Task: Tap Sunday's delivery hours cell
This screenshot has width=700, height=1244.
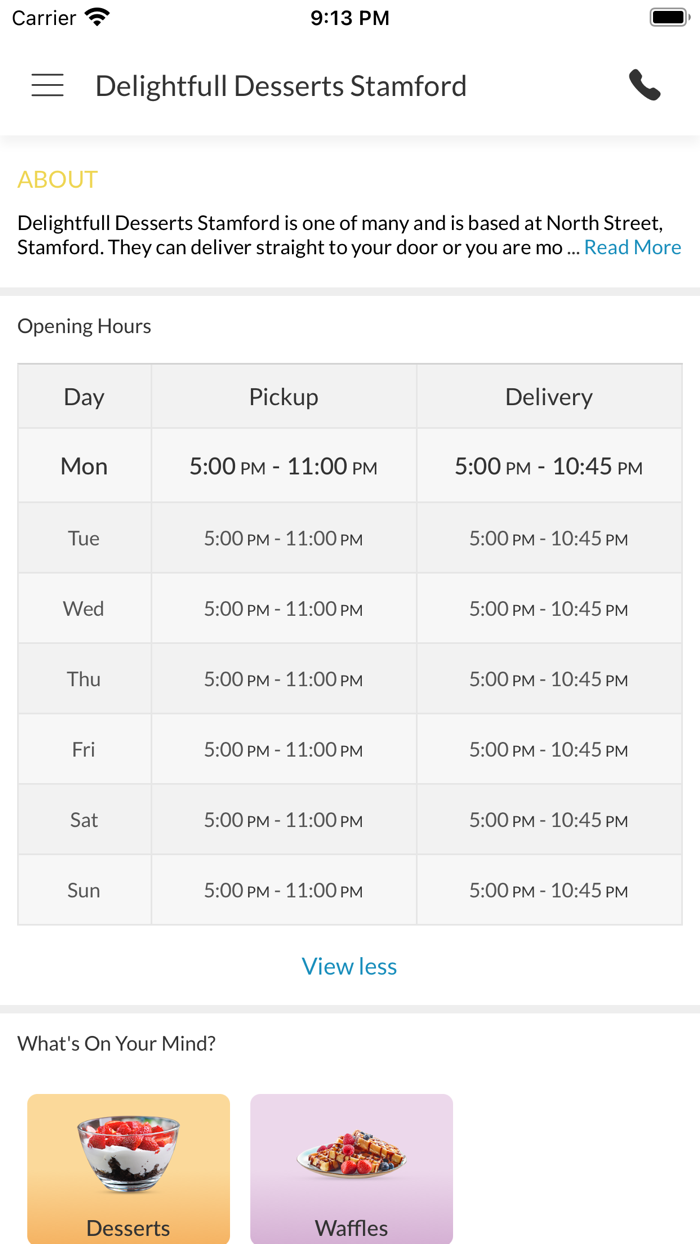Action: tap(548, 890)
